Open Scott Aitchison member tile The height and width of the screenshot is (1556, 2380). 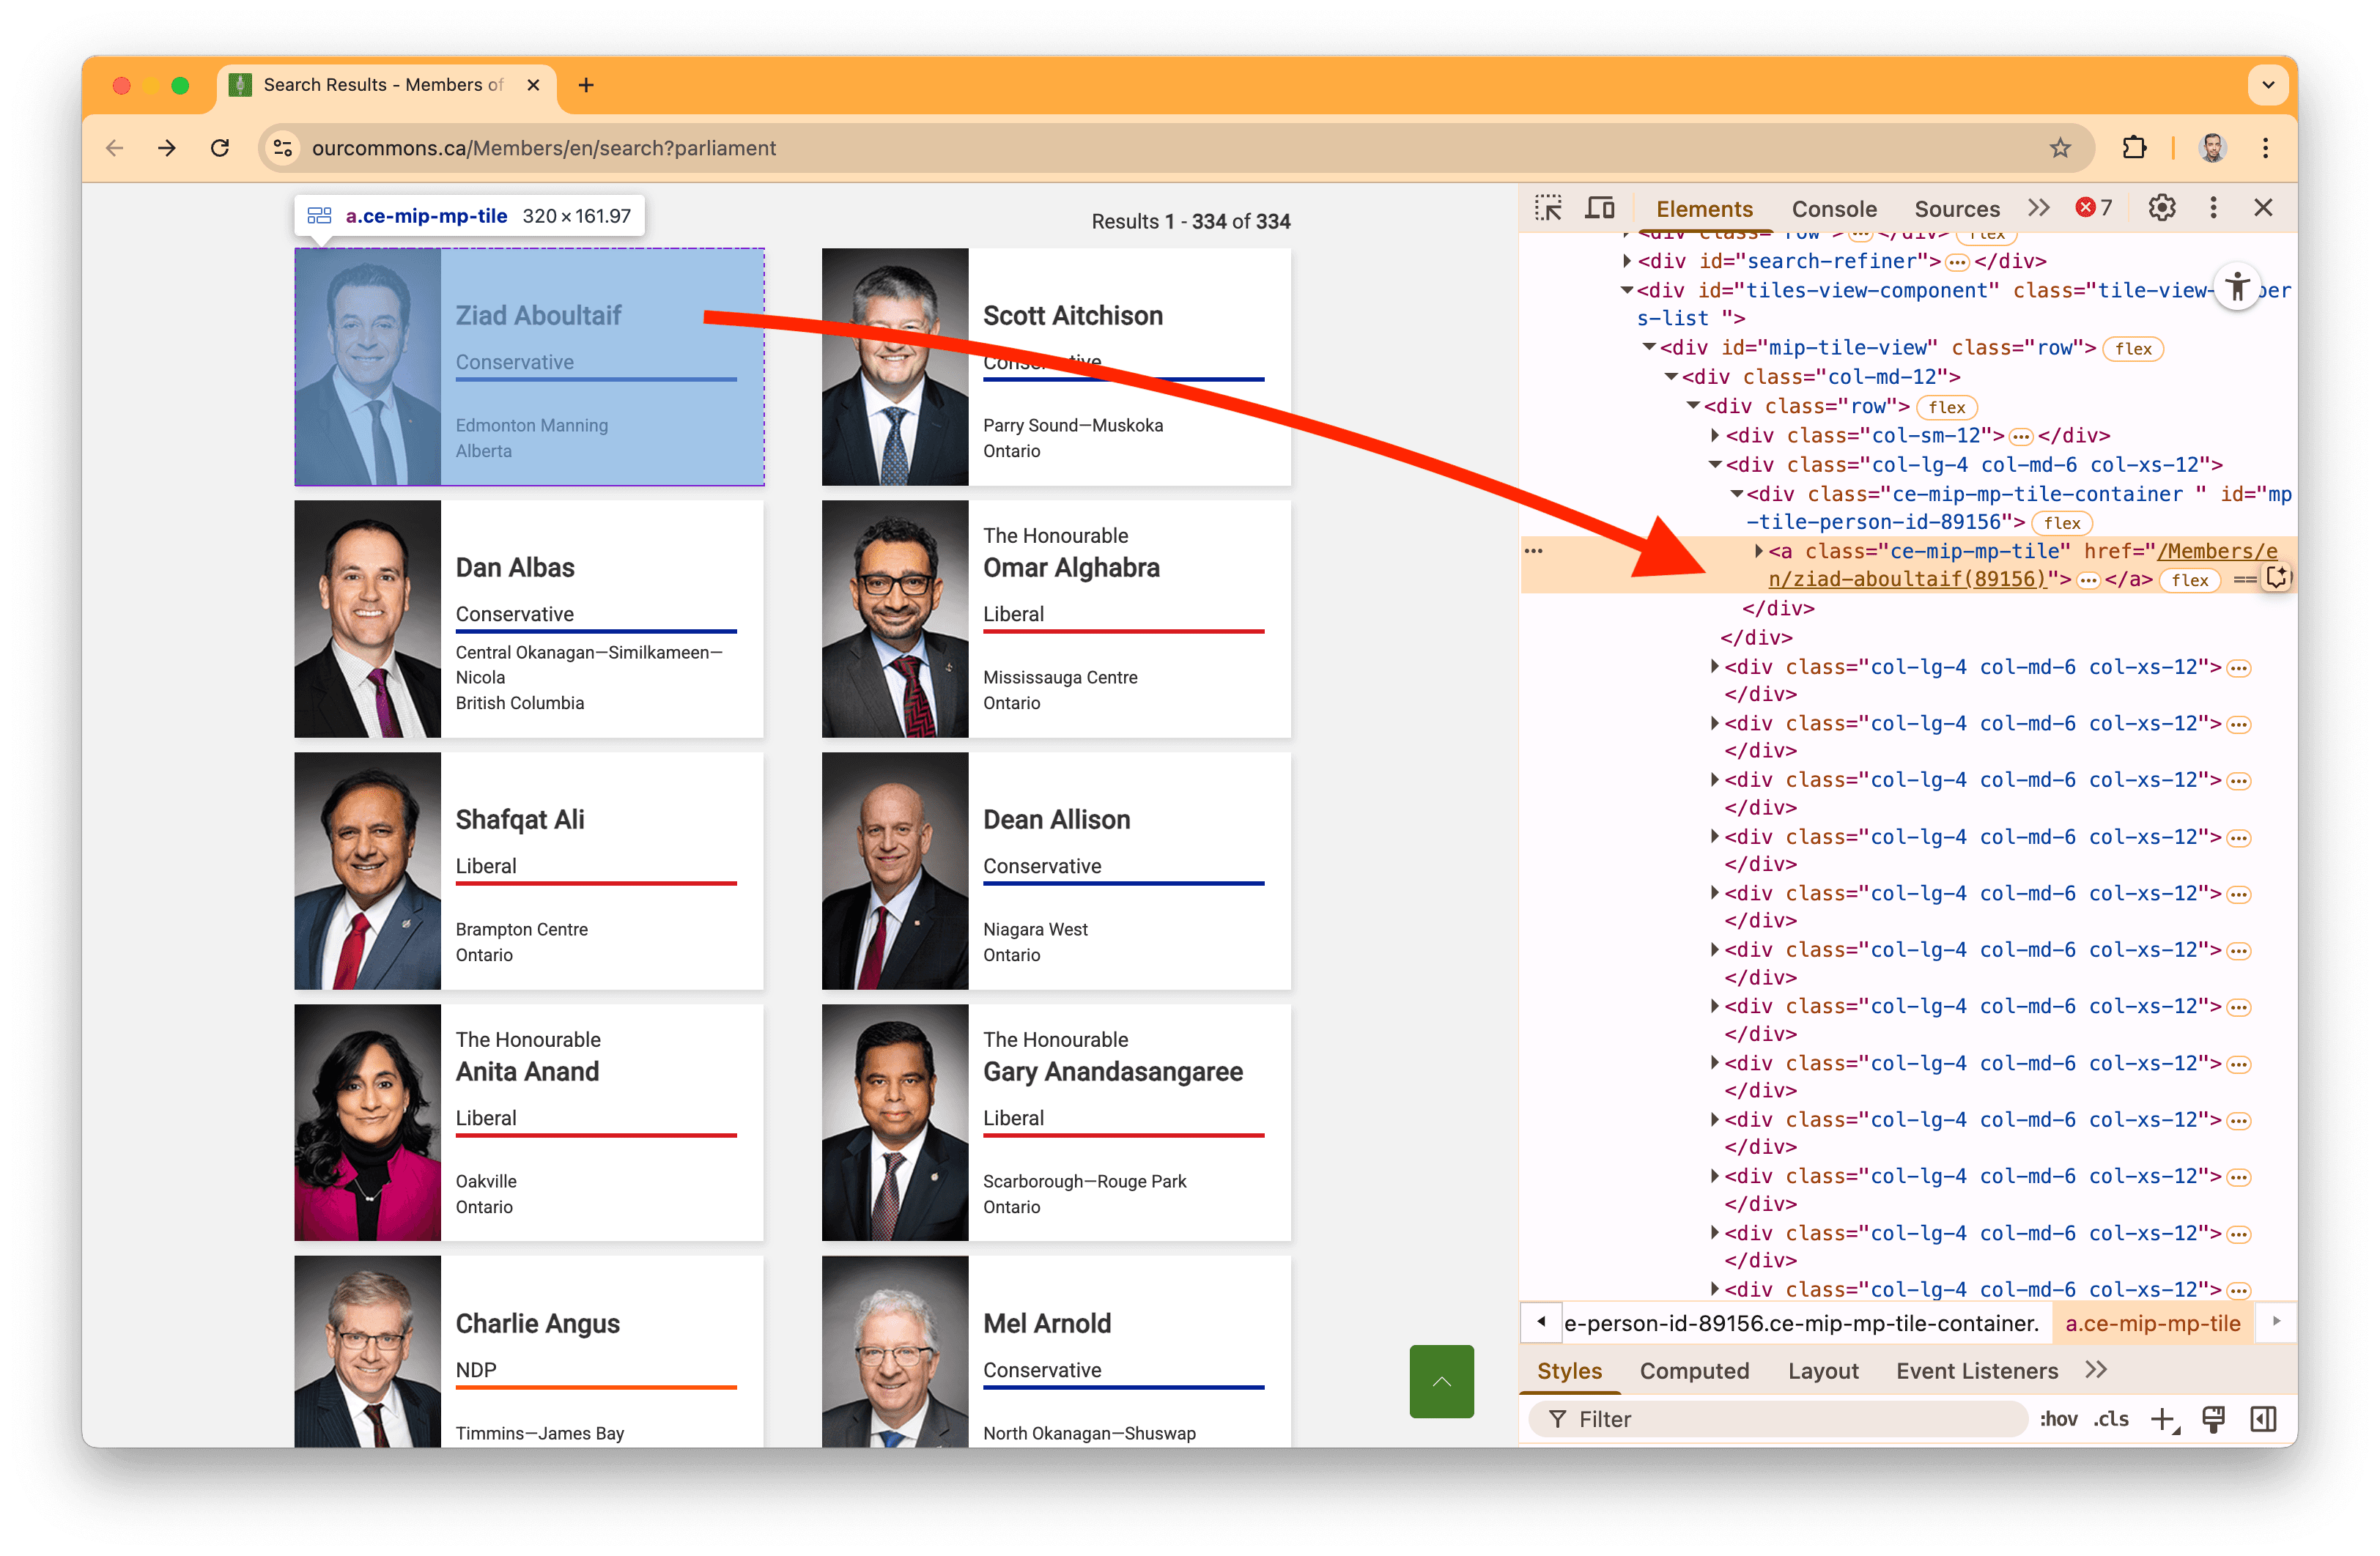tap(1056, 366)
